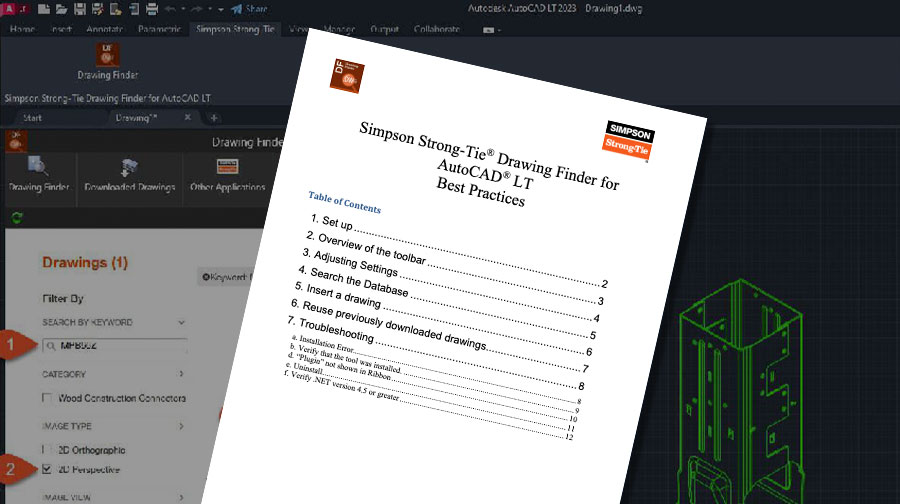
Task: Open 'Troubleshooting' contents entry
Action: click(435, 352)
